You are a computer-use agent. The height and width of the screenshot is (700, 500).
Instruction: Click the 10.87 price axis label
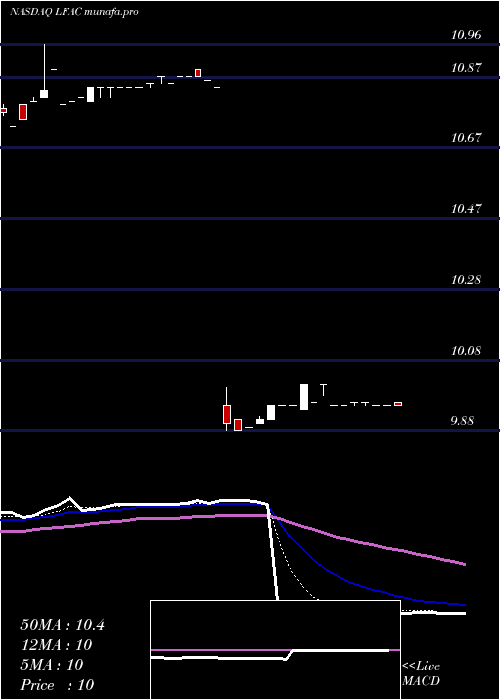pos(466,68)
